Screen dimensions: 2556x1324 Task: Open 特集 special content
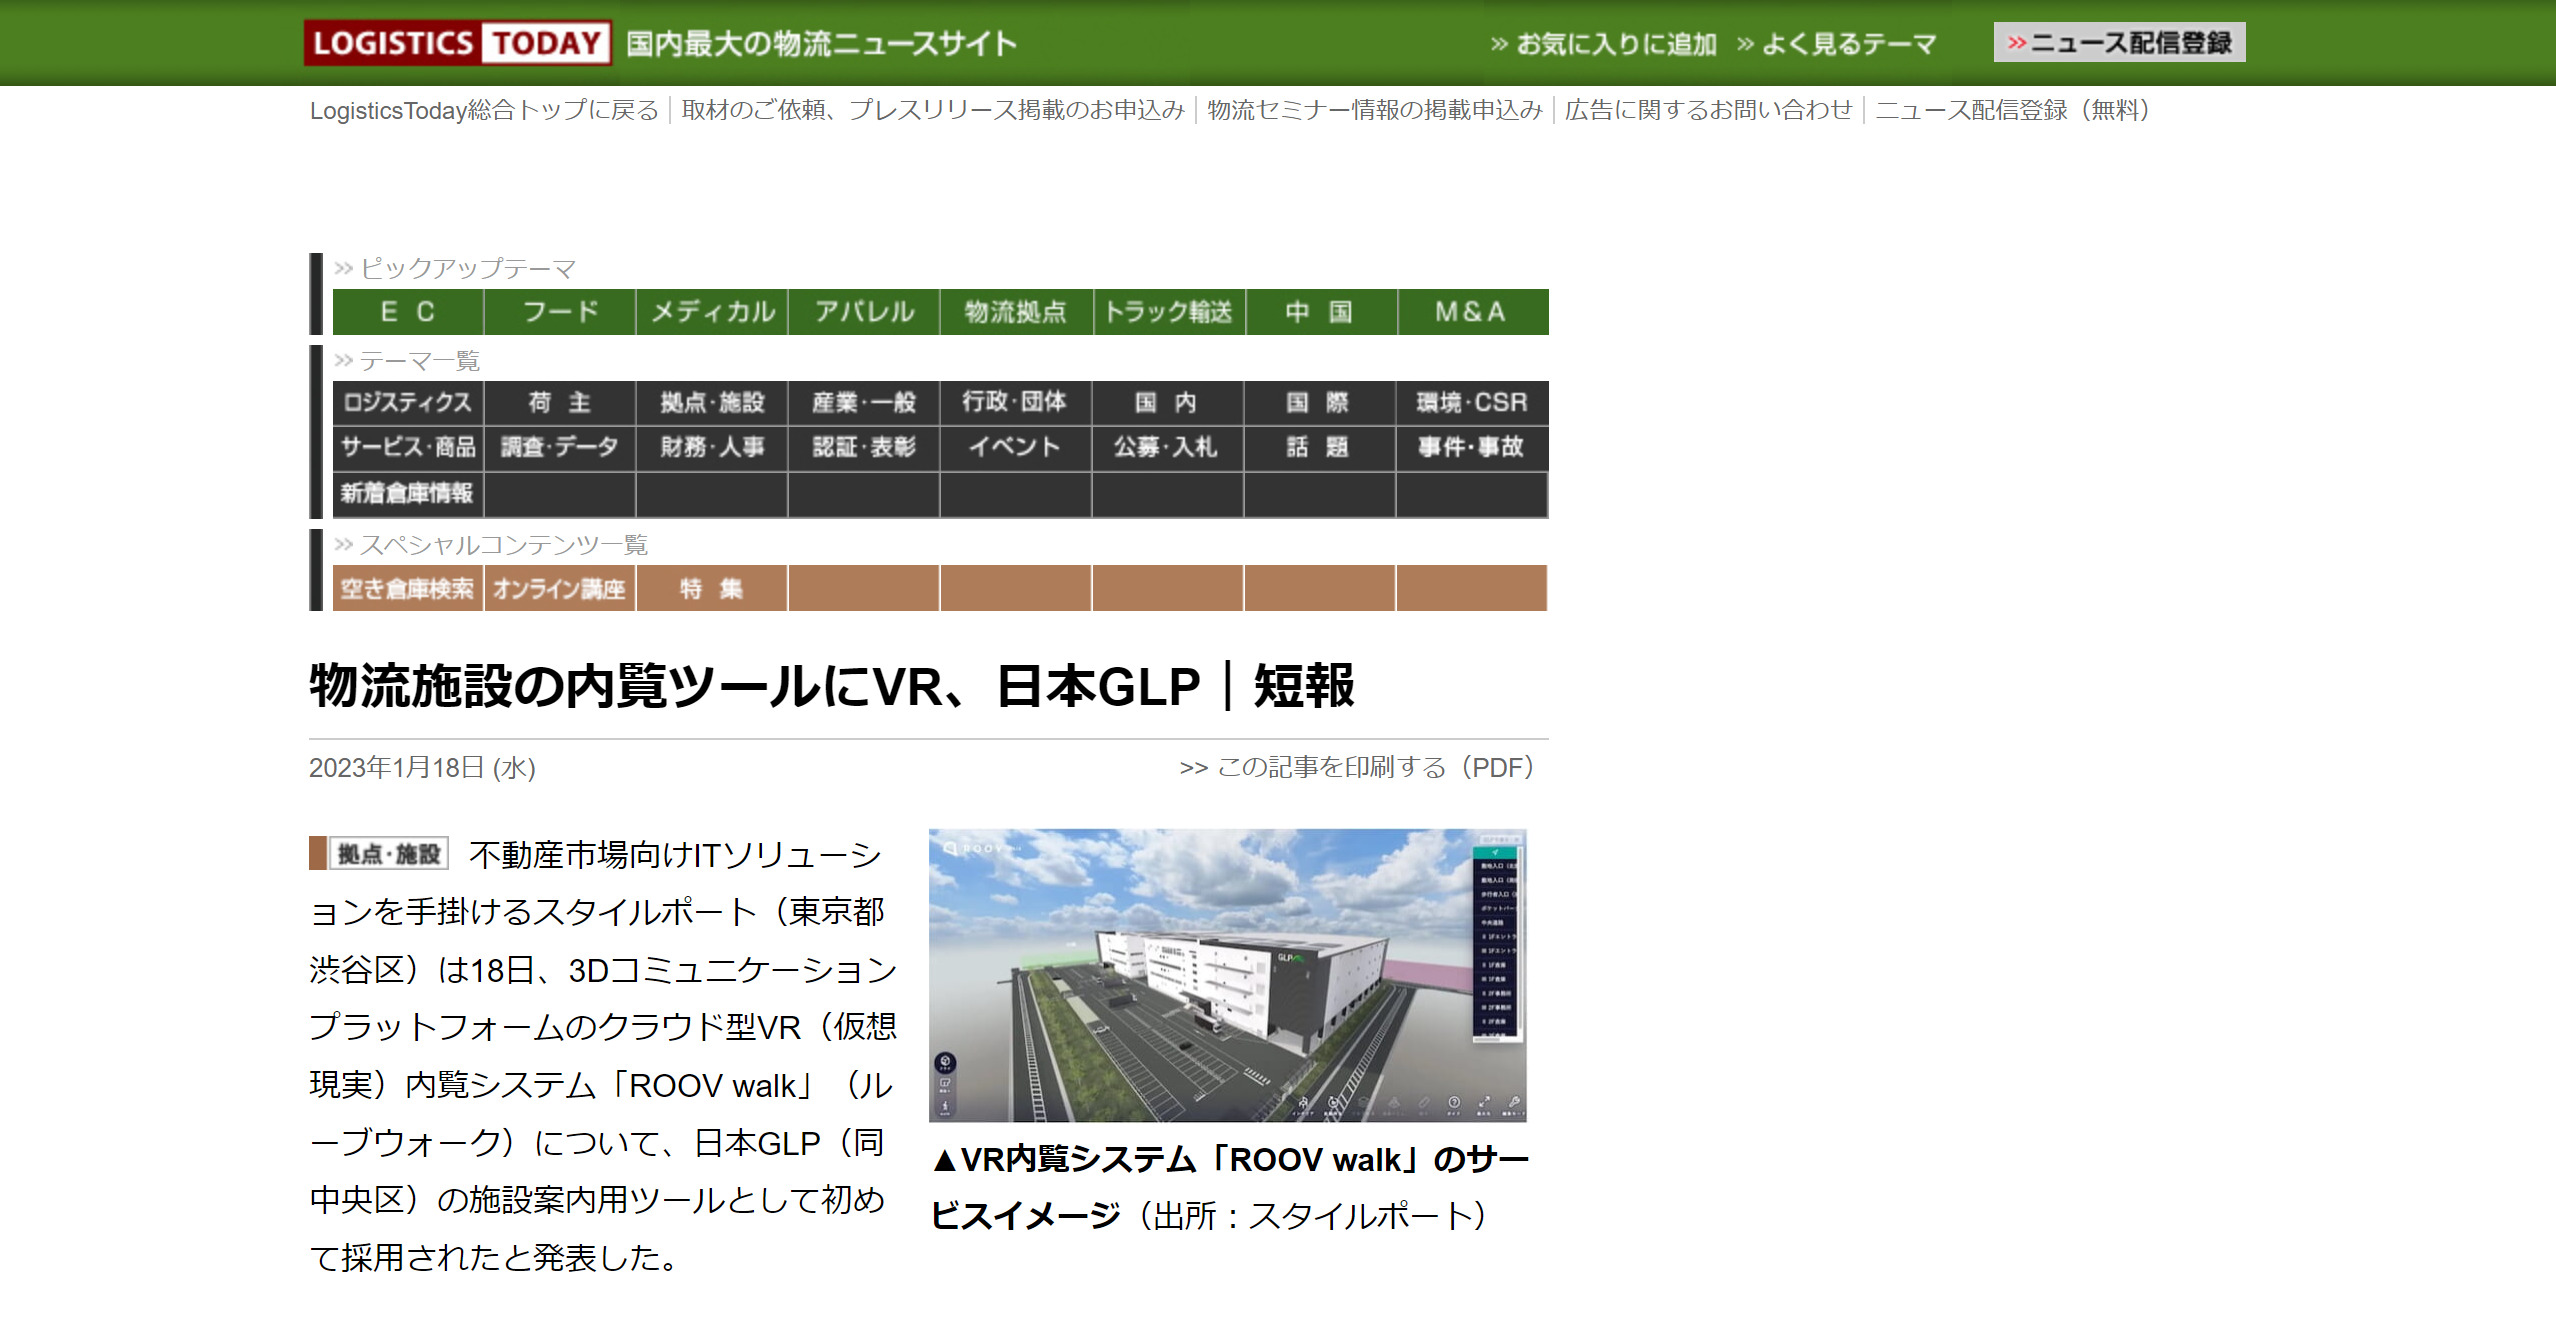[712, 588]
